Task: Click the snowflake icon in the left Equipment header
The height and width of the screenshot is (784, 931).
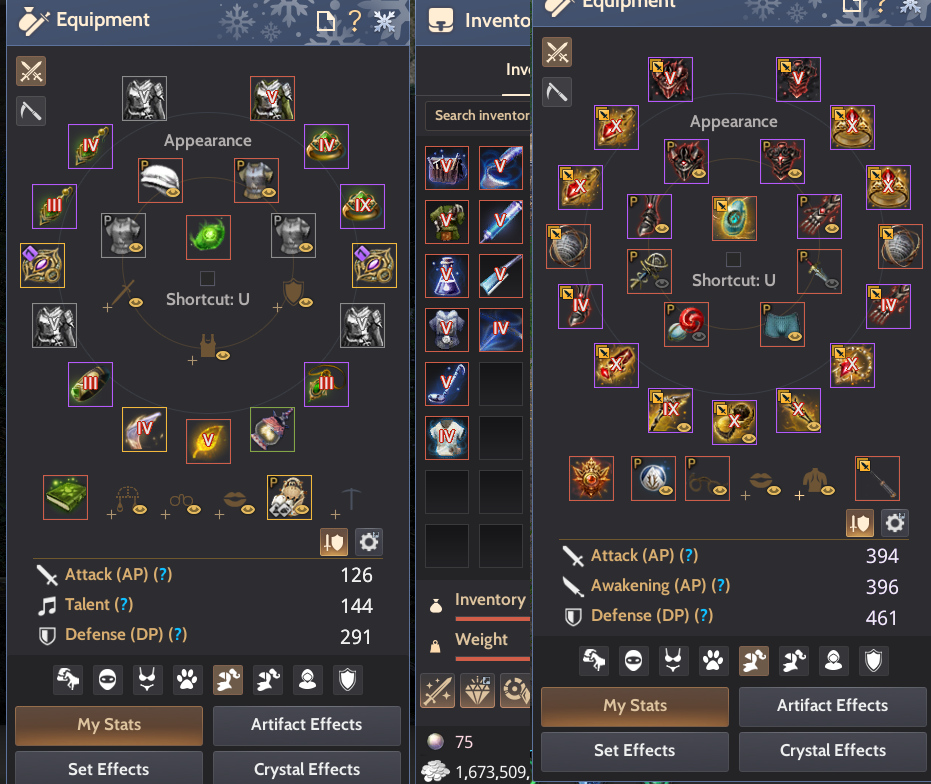Action: point(384,21)
